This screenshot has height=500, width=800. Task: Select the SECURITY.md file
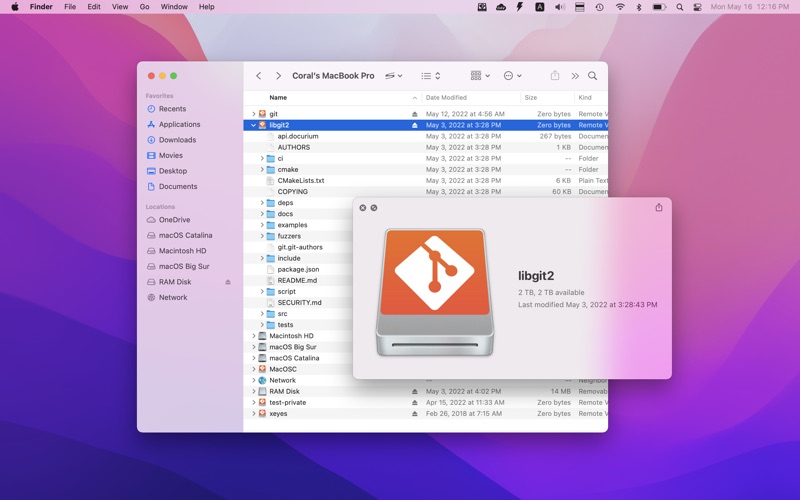[298, 303]
